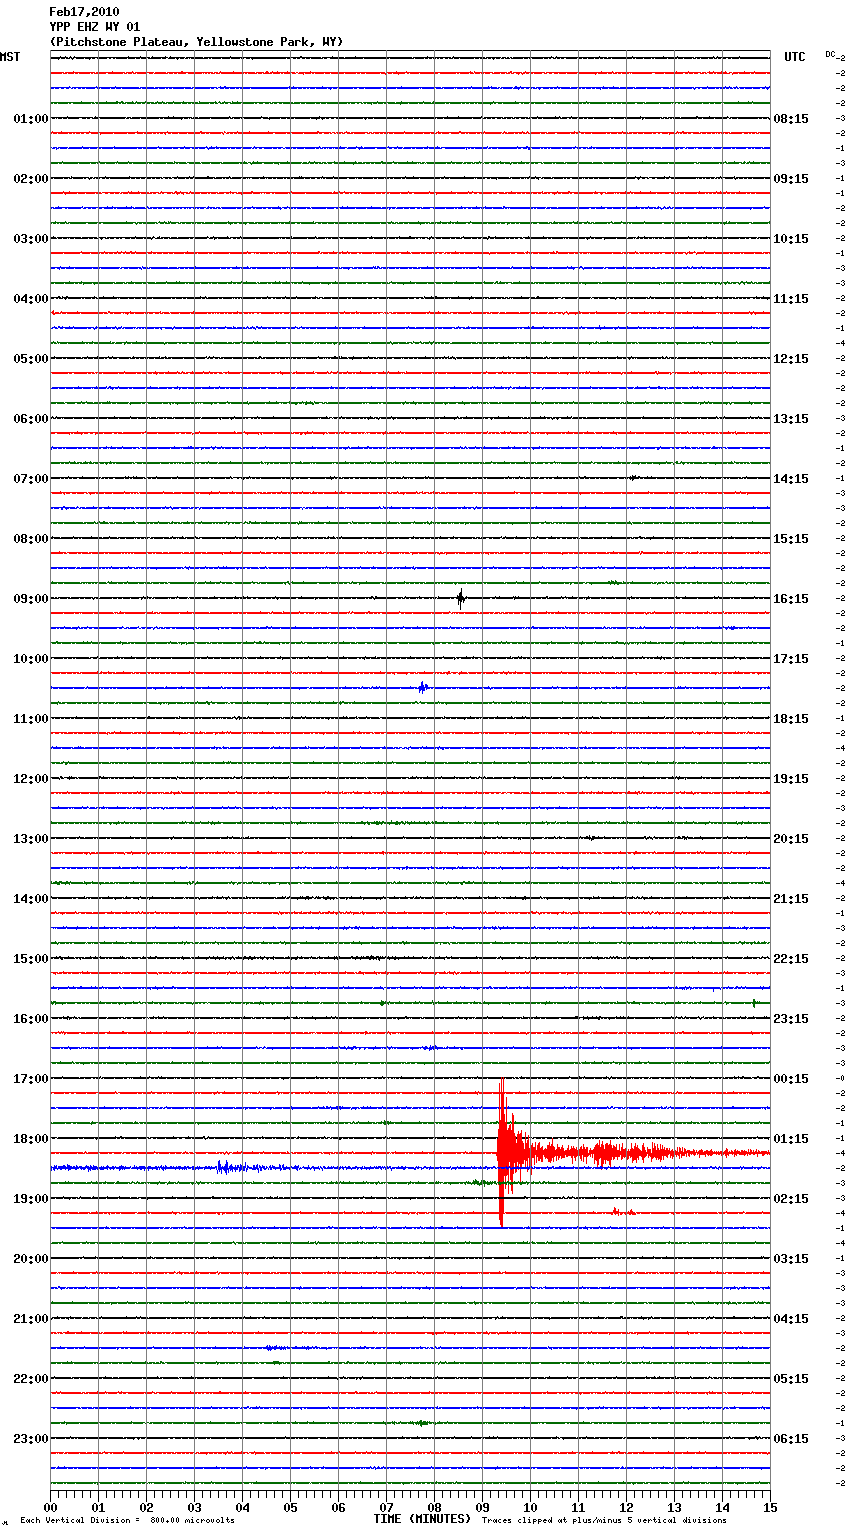
Task: Select the '10:00' MST hour label
Action: click(30, 659)
